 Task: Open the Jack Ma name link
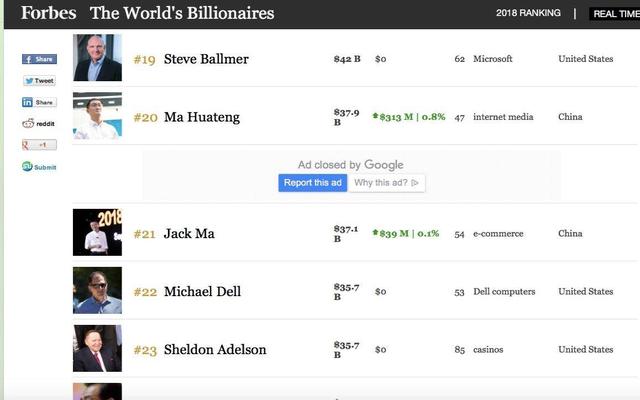(x=189, y=233)
